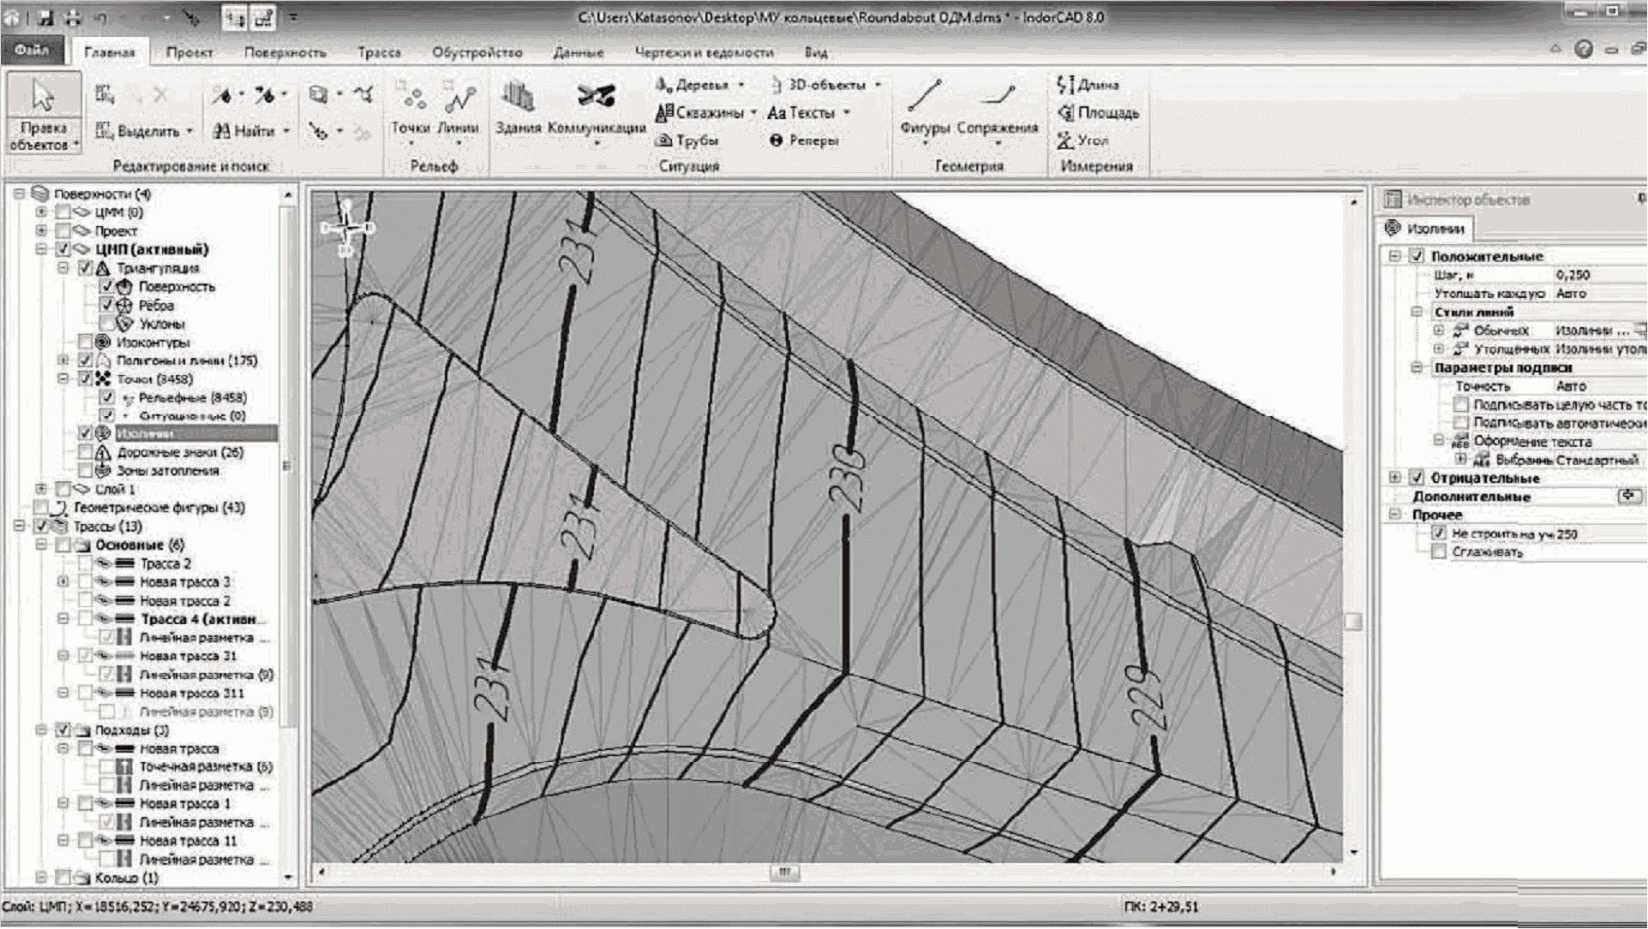Select the Правка объектов cursor tool
Viewport: 1648px width, 929px height.
[42, 111]
